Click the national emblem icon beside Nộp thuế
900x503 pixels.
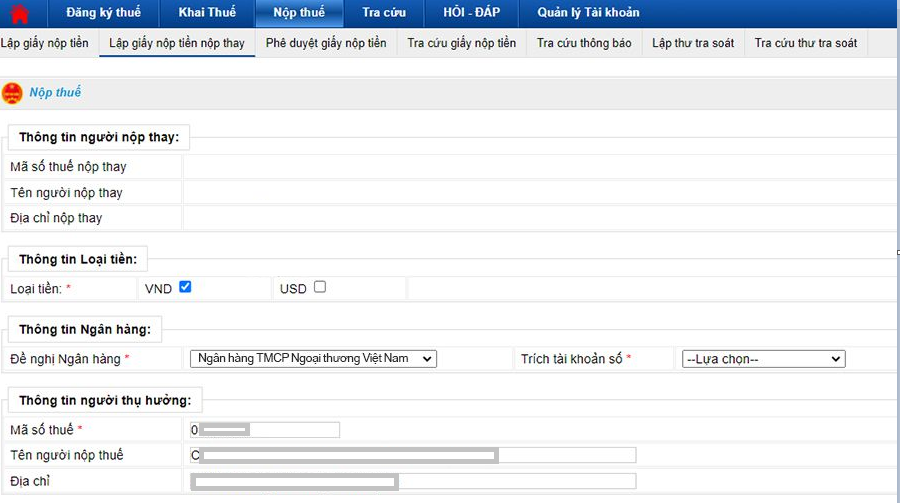[13, 93]
